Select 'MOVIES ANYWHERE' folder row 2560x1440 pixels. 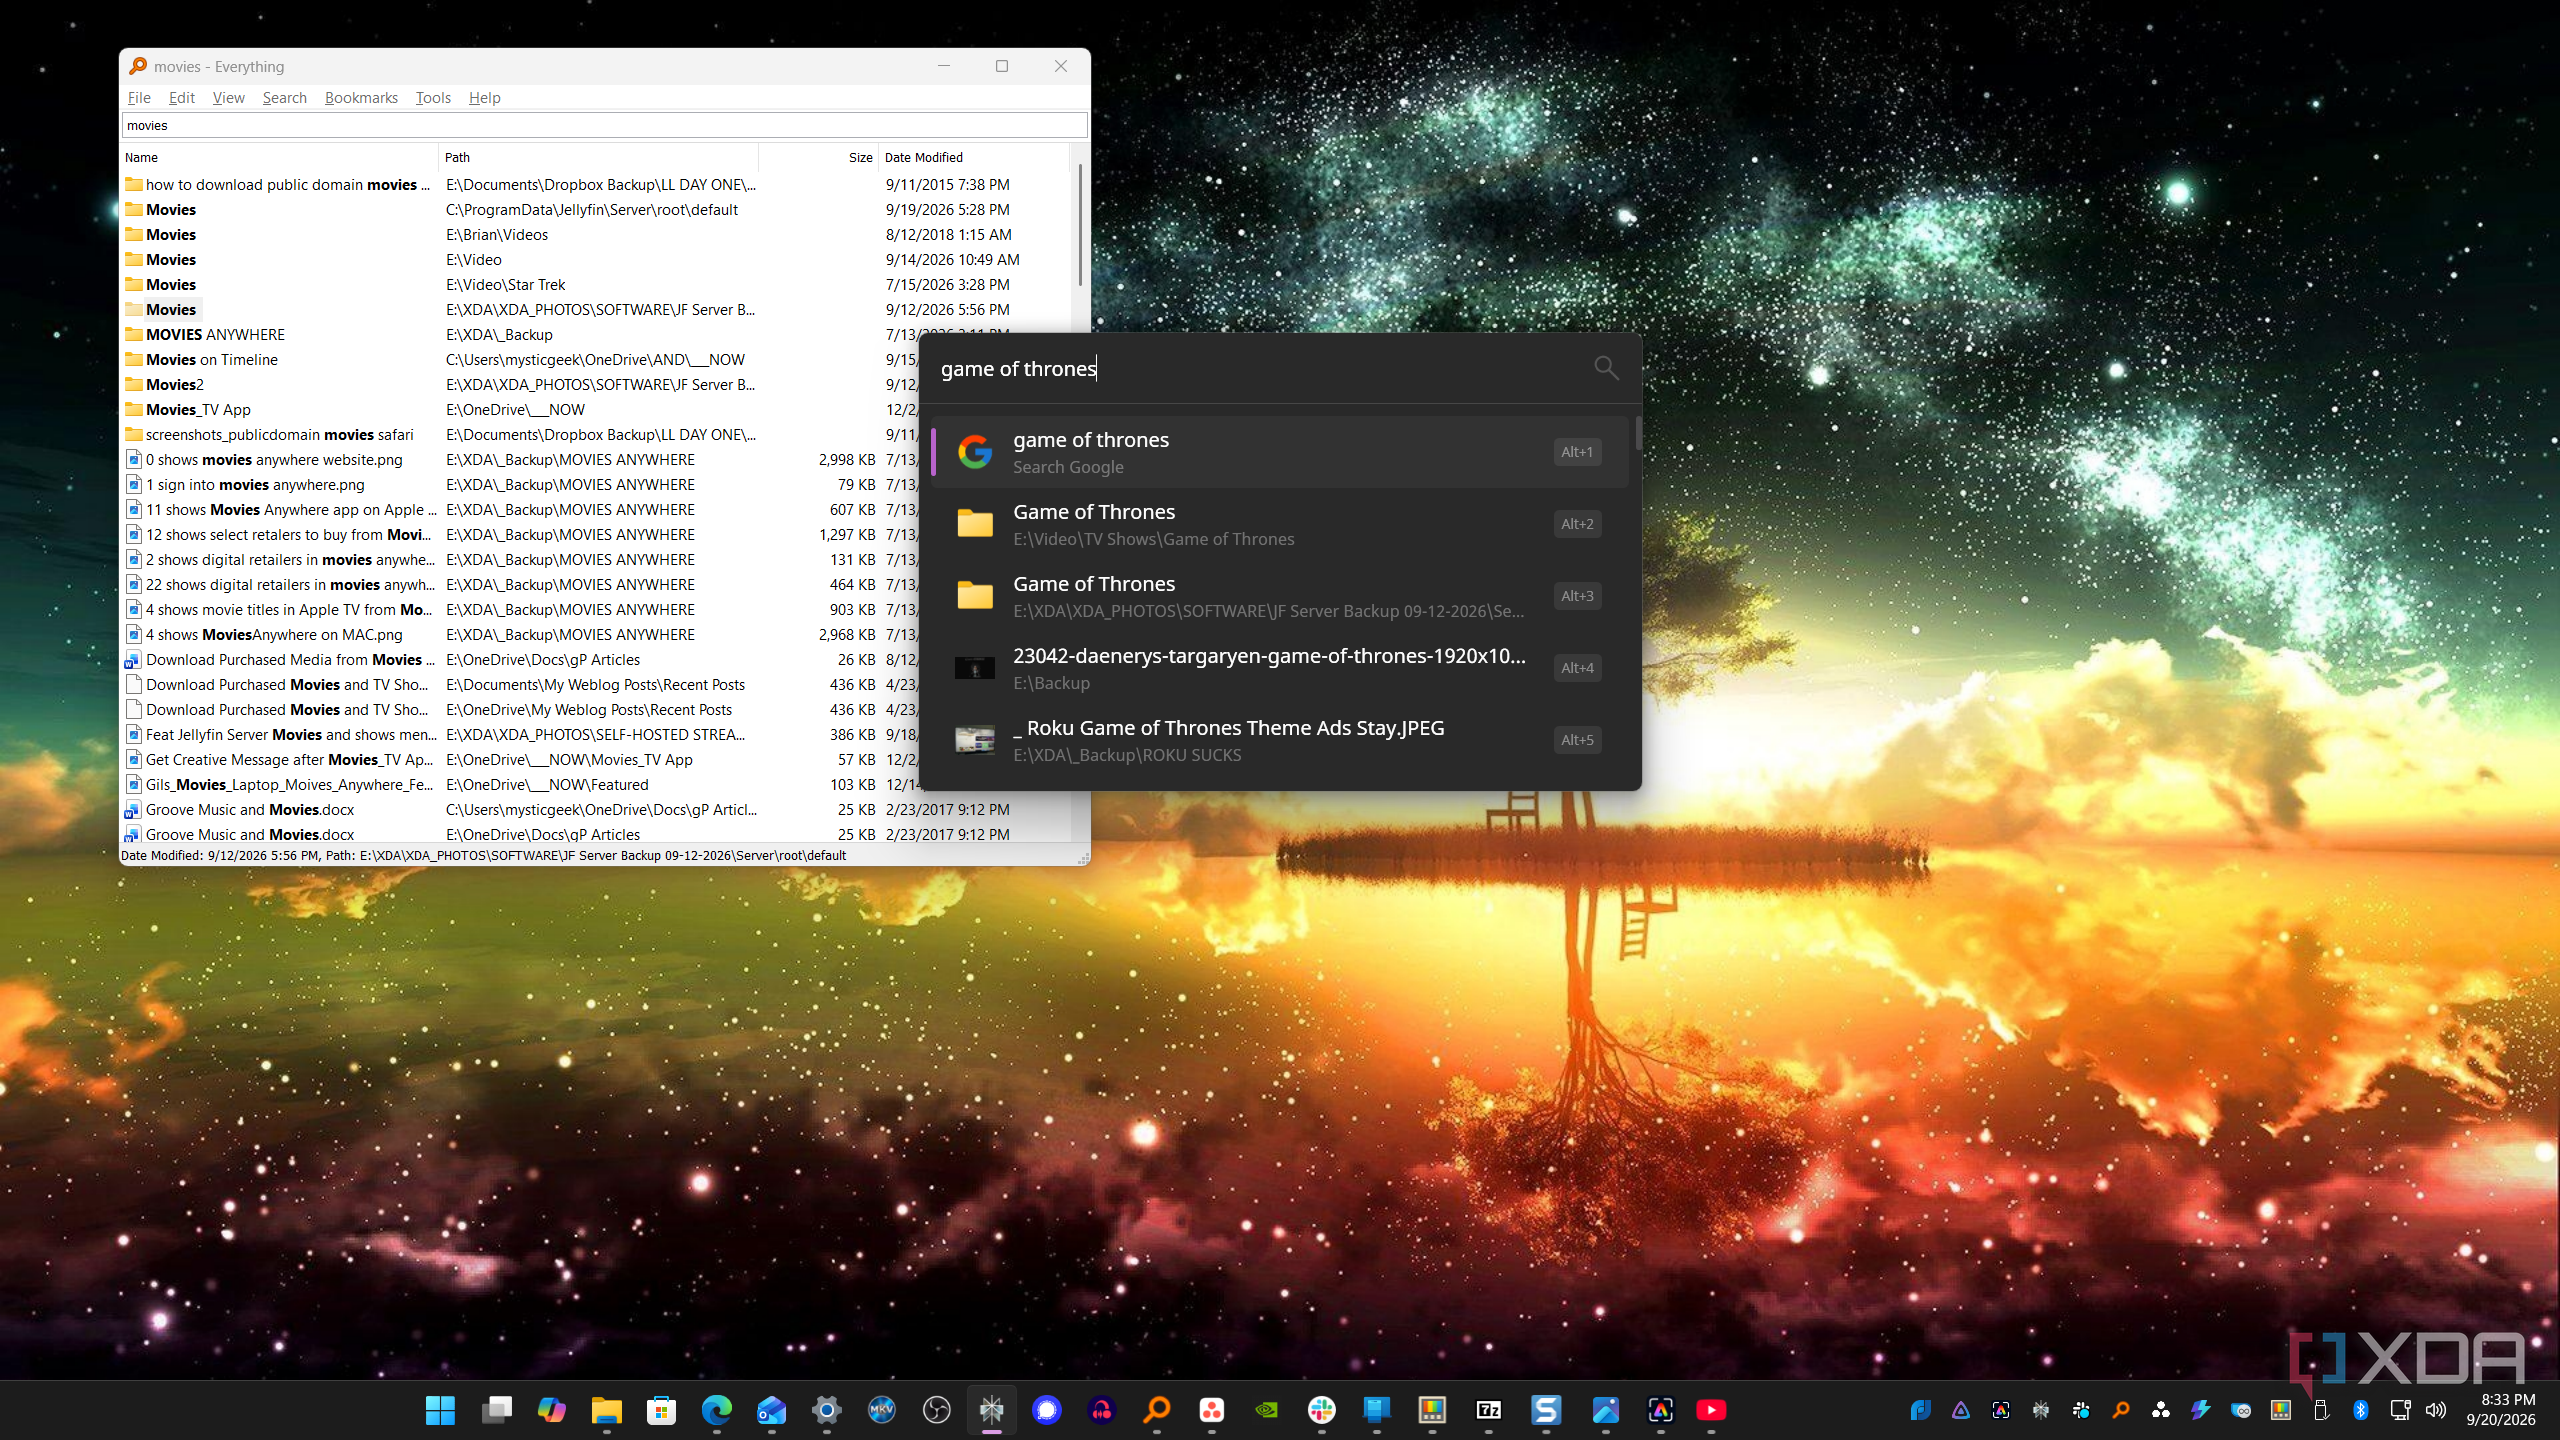(520, 334)
